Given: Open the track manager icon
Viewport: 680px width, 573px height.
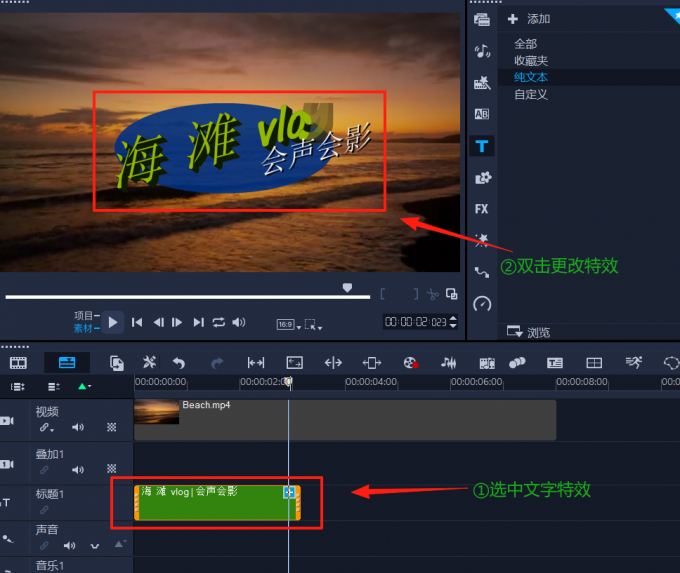Looking at the screenshot, I should pos(54,386).
